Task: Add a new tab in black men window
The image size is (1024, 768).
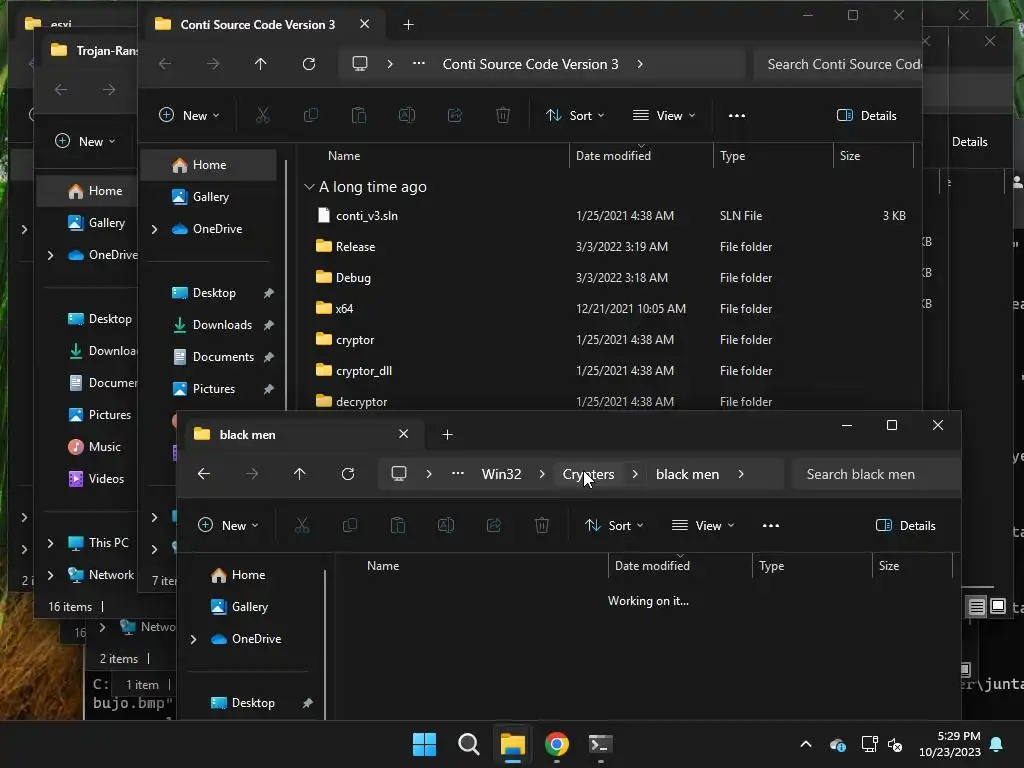Action: pyautogui.click(x=447, y=435)
